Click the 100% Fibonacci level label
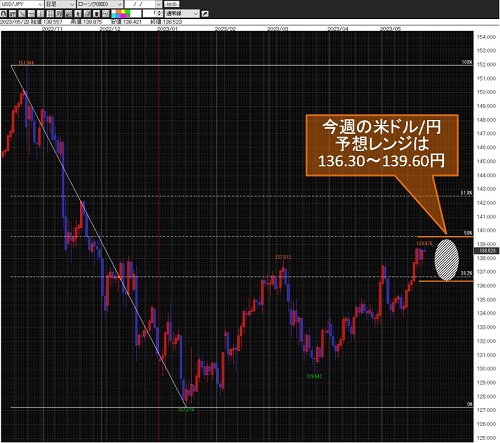Screen dimensions: 500x443 pos(467,62)
